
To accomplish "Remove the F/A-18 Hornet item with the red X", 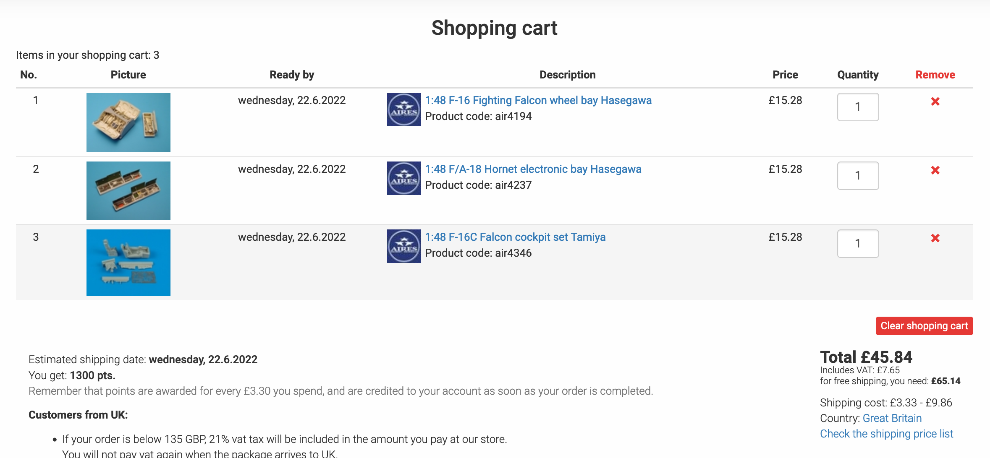I will point(935,170).
